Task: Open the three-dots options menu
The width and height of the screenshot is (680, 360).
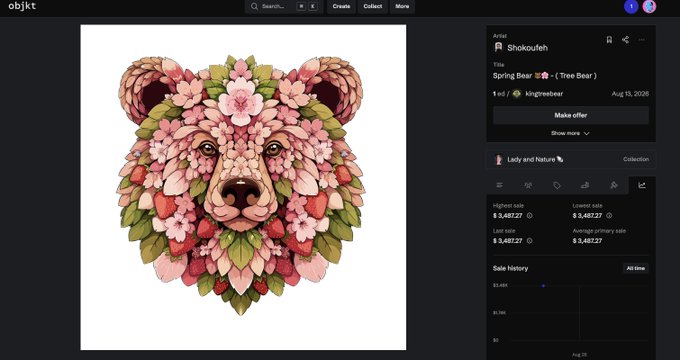Action: (x=641, y=40)
